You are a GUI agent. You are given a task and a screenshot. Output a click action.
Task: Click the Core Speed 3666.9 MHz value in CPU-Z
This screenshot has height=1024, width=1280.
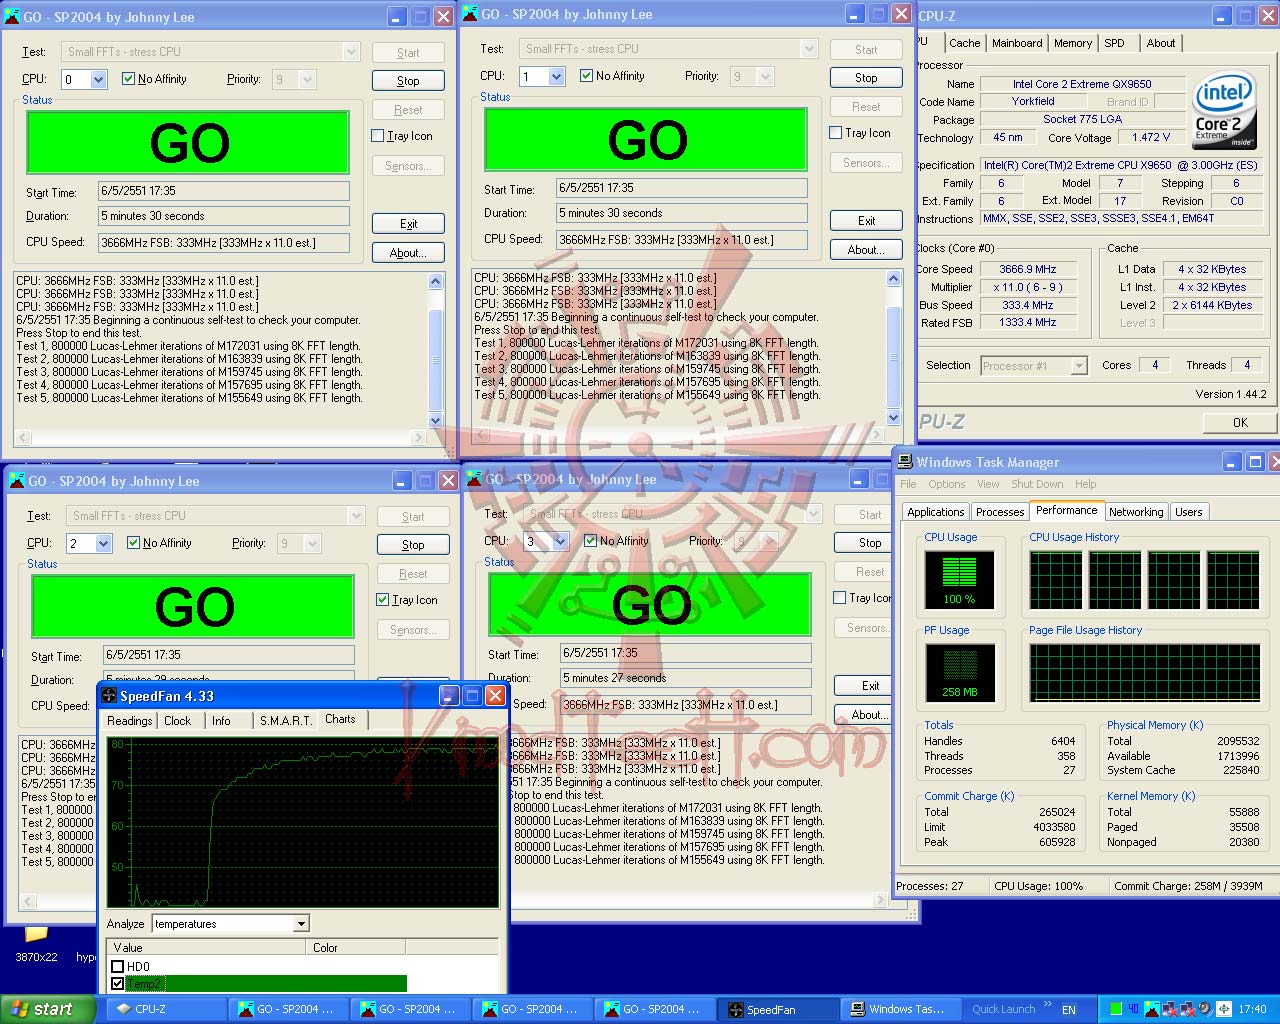pyautogui.click(x=1028, y=270)
